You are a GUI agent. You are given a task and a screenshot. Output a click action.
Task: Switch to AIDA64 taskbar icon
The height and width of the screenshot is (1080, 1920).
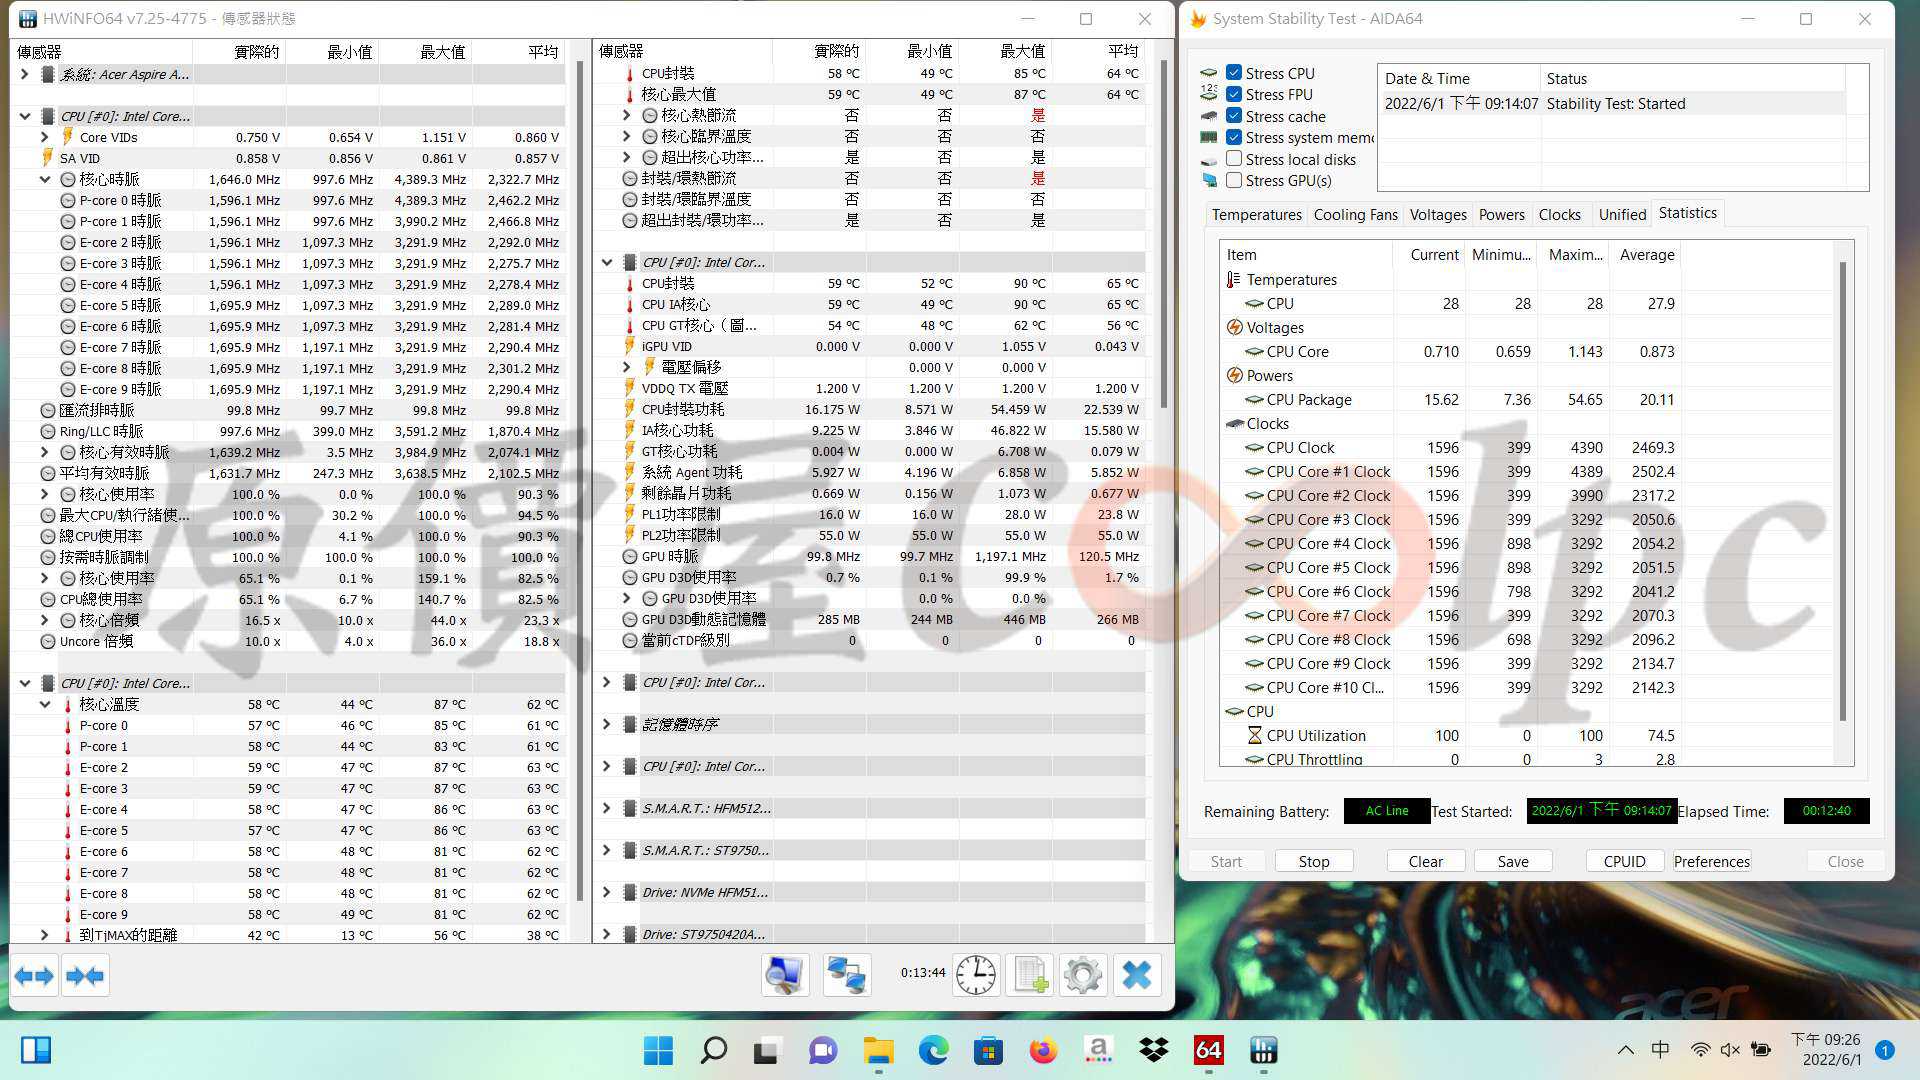tap(1208, 1050)
